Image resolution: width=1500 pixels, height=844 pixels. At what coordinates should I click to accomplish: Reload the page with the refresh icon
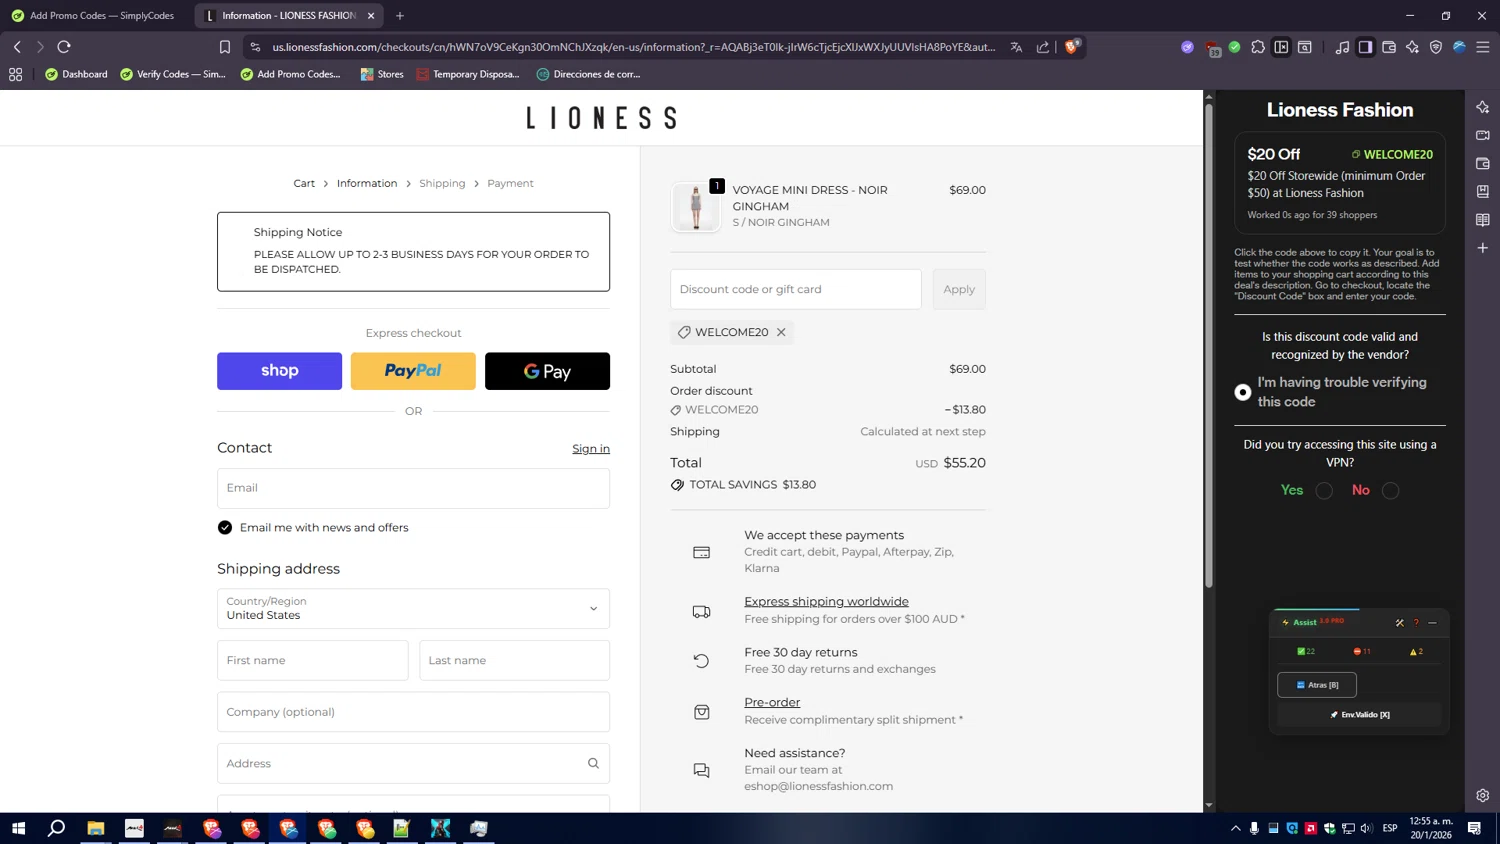click(x=64, y=47)
